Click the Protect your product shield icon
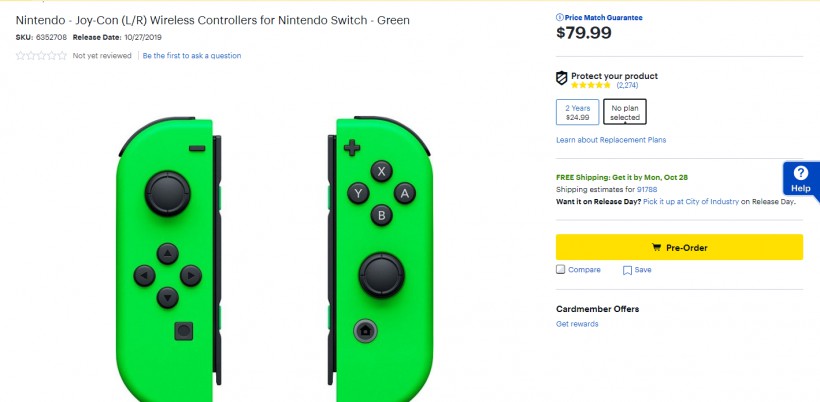The image size is (820, 402). point(561,77)
